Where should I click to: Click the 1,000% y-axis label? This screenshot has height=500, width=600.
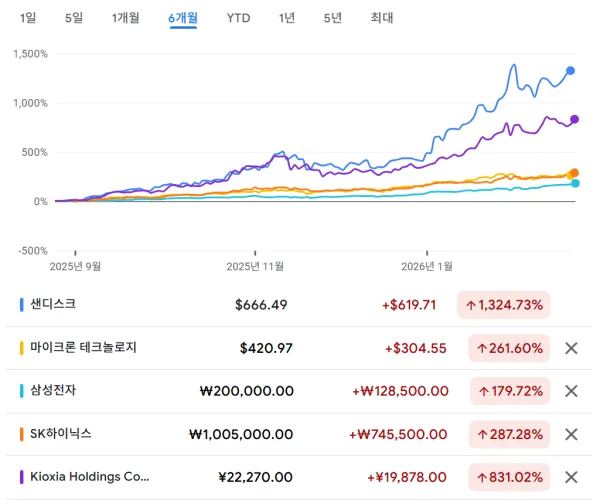click(x=30, y=103)
